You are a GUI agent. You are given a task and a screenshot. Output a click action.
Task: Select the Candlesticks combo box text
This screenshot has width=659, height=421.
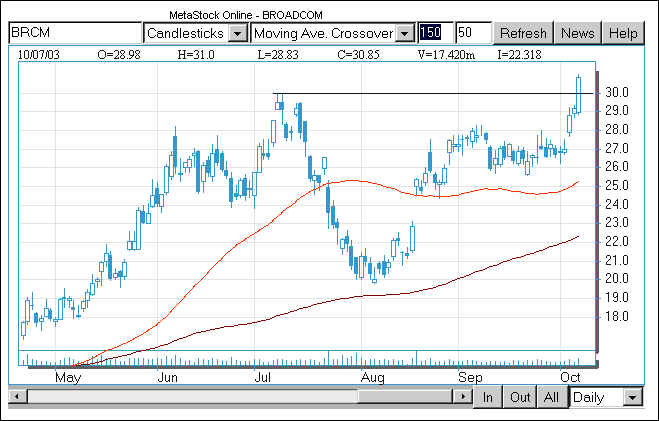pos(185,33)
